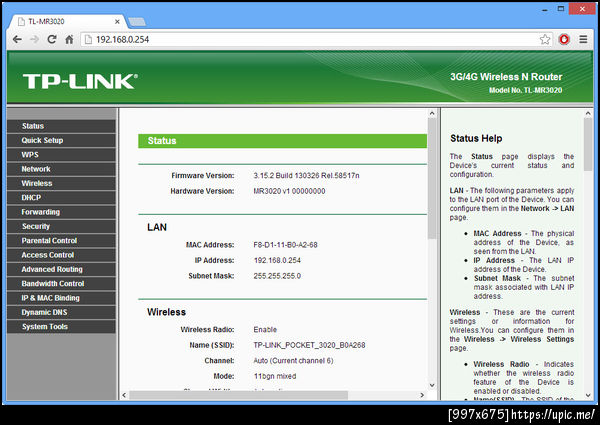Click LAN IP address 192.168.0.254 value

tap(277, 261)
